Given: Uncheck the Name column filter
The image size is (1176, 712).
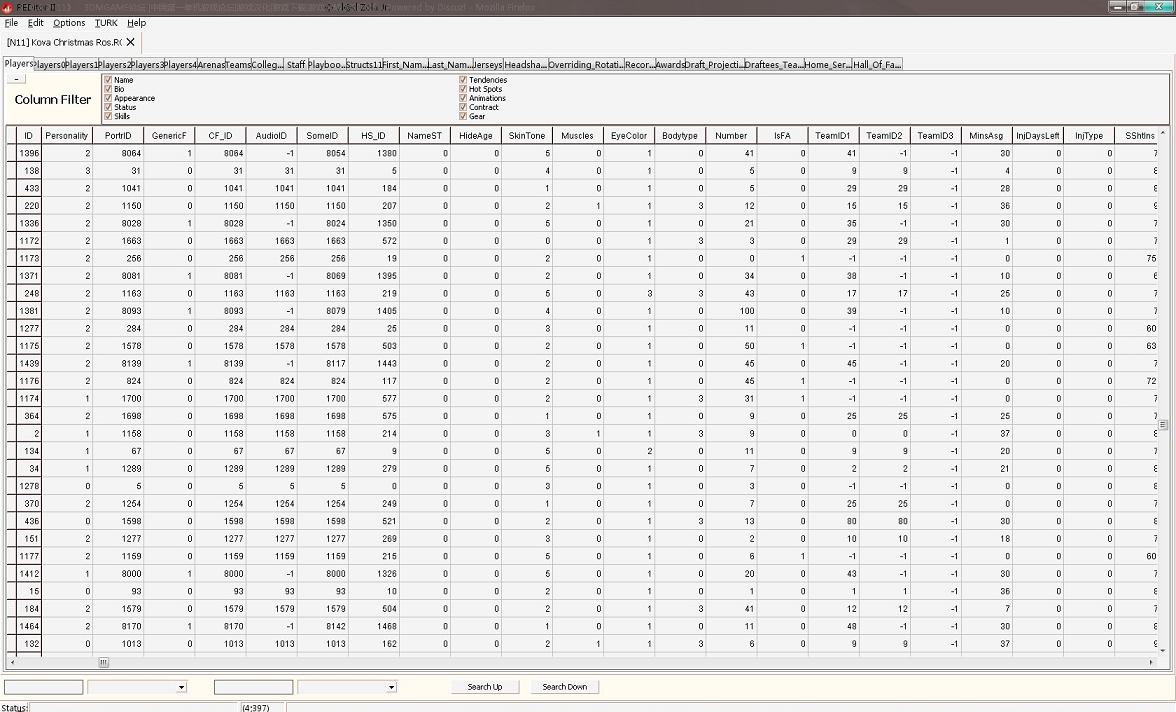Looking at the screenshot, I should pyautogui.click(x=108, y=80).
